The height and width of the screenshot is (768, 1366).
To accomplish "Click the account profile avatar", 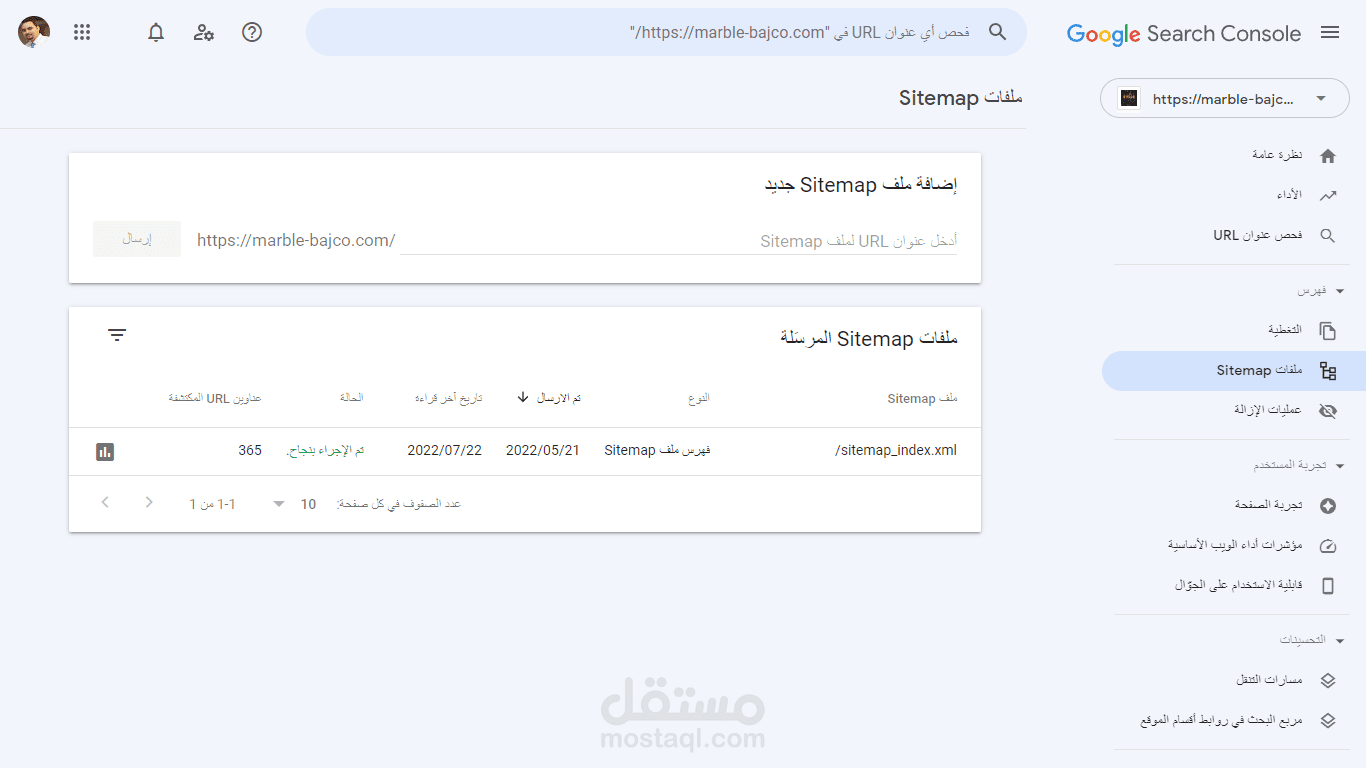I will click(x=34, y=32).
